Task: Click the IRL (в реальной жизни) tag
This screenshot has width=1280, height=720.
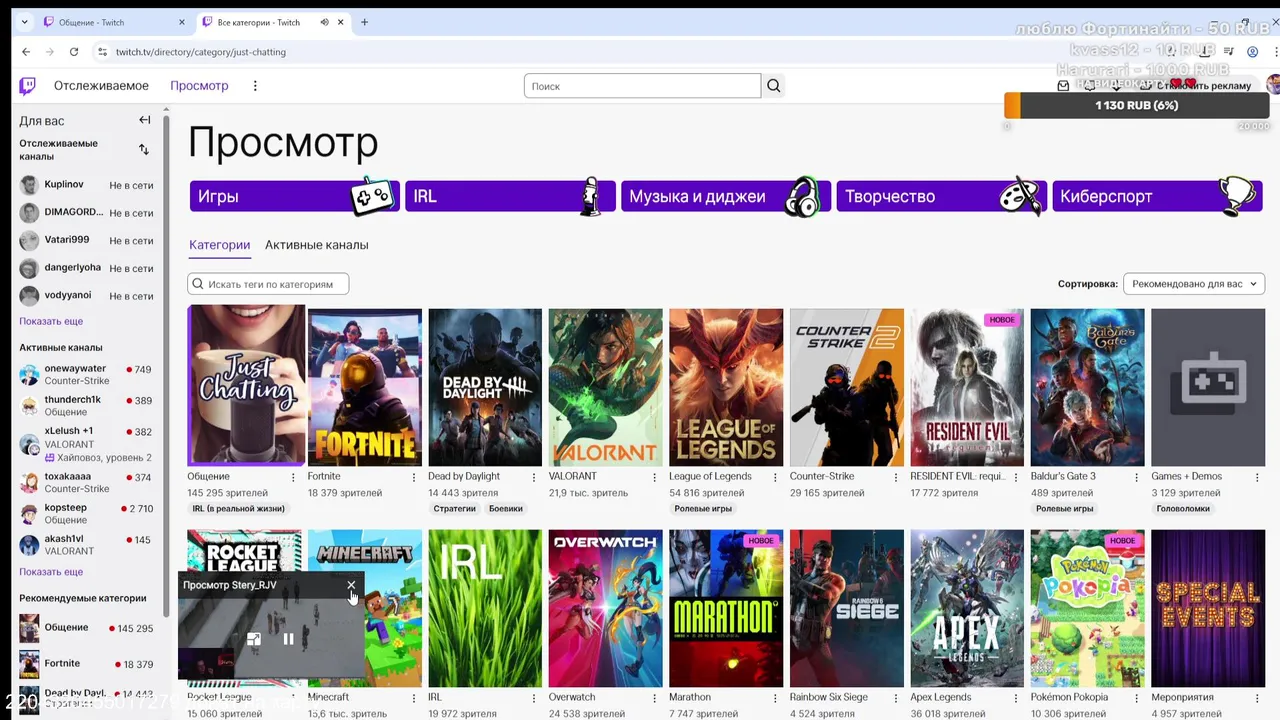Action: [x=239, y=509]
